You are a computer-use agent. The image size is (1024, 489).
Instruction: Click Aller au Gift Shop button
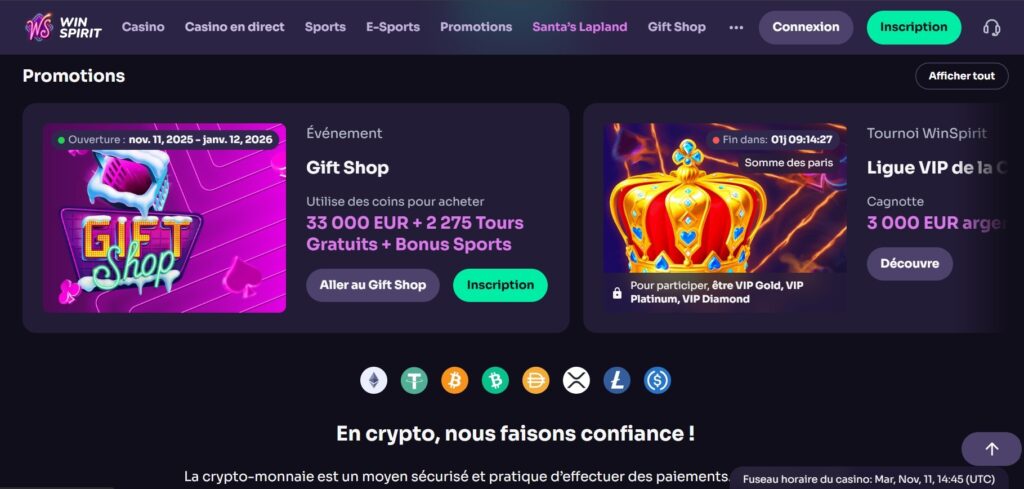click(x=373, y=285)
